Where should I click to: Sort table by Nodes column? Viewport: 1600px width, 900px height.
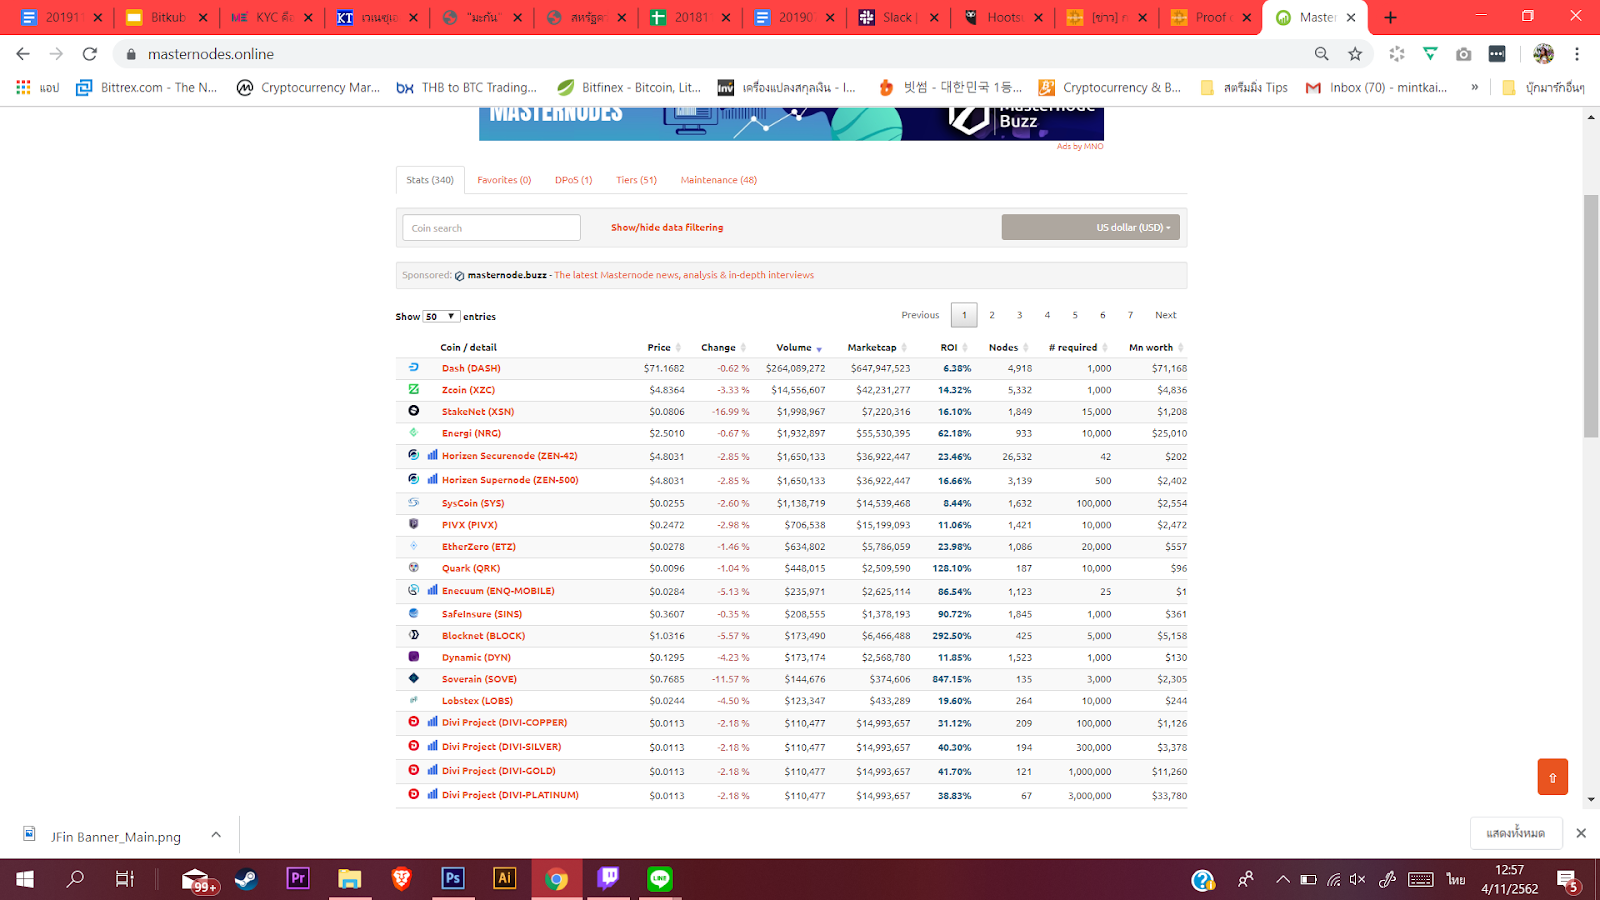(1008, 347)
